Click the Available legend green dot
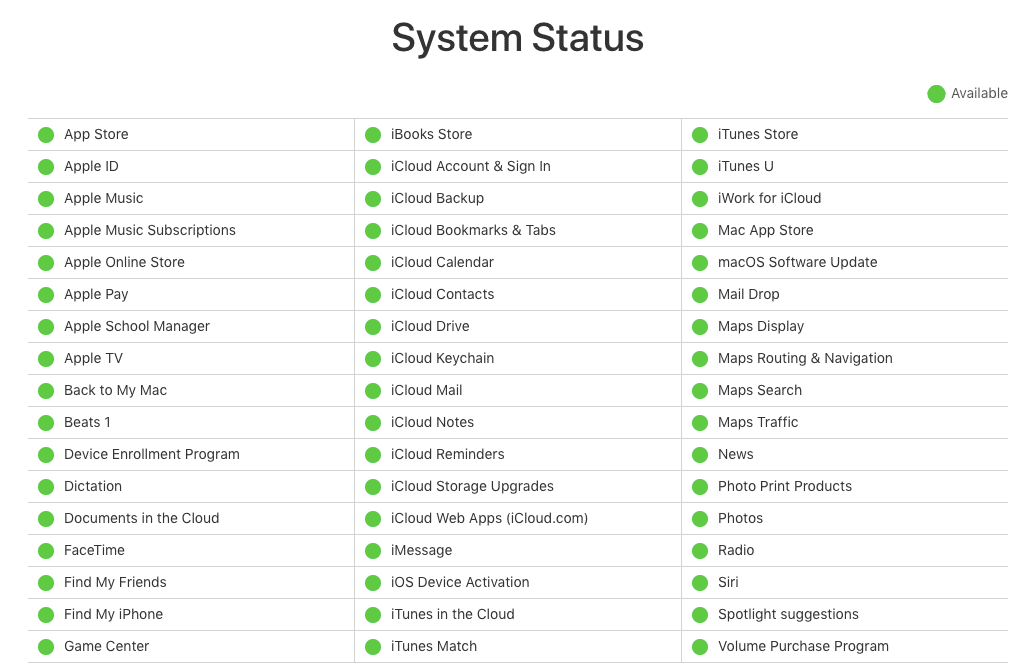The image size is (1024, 664). click(936, 94)
